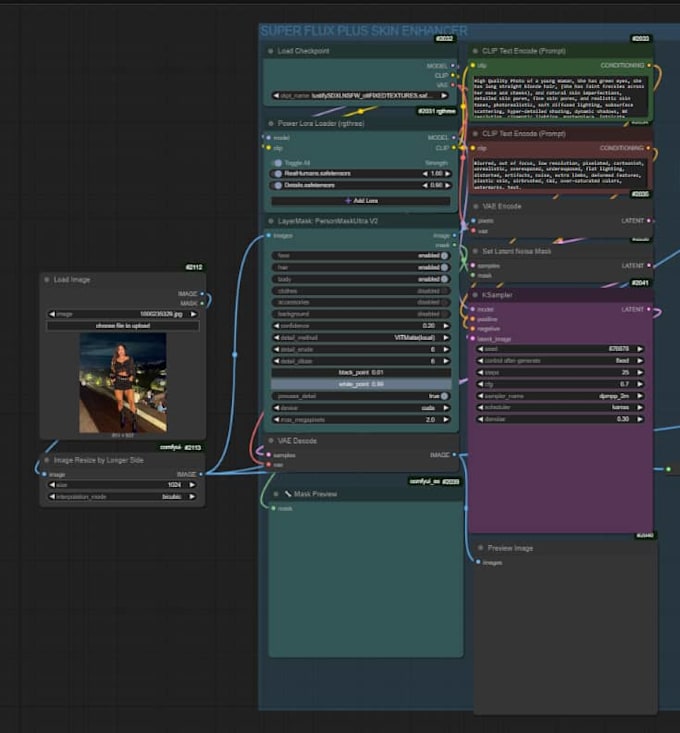
Task: Click the Add Lora button
Action: pos(361,201)
